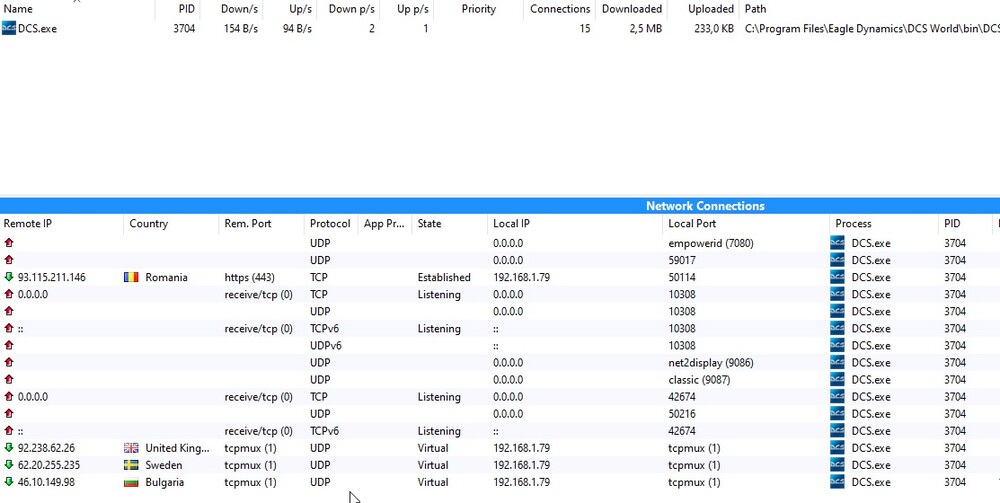
Task: Click the red arrow on the port 50216 row
Action: [x=9, y=414]
